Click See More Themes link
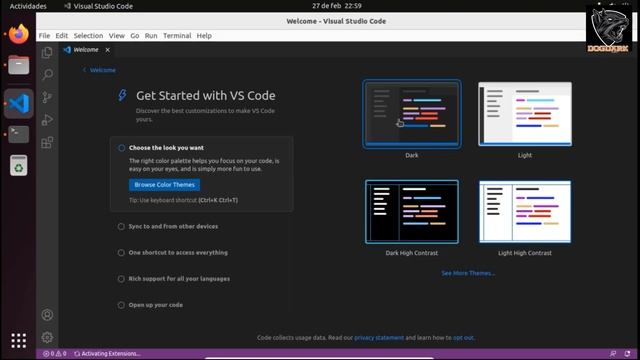Image resolution: width=640 pixels, height=360 pixels. pos(468,273)
